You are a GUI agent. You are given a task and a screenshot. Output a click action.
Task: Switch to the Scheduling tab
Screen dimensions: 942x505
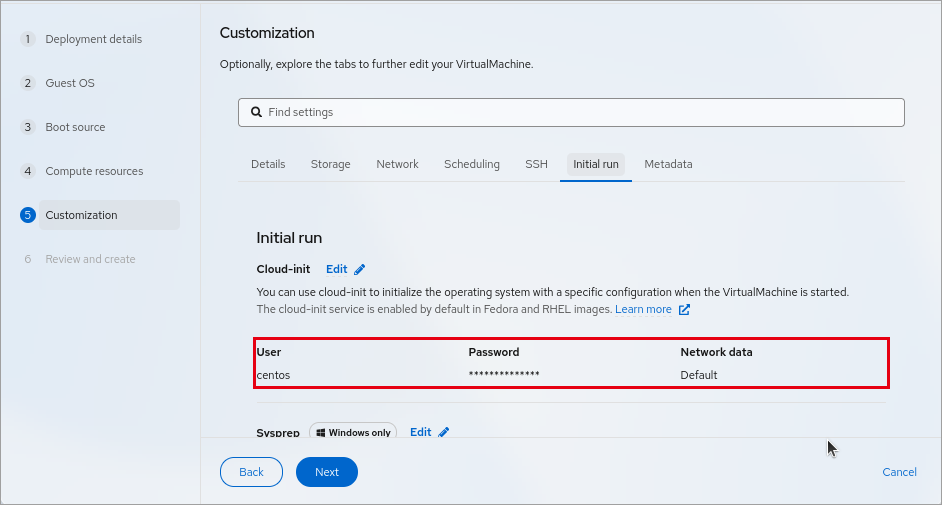[472, 164]
